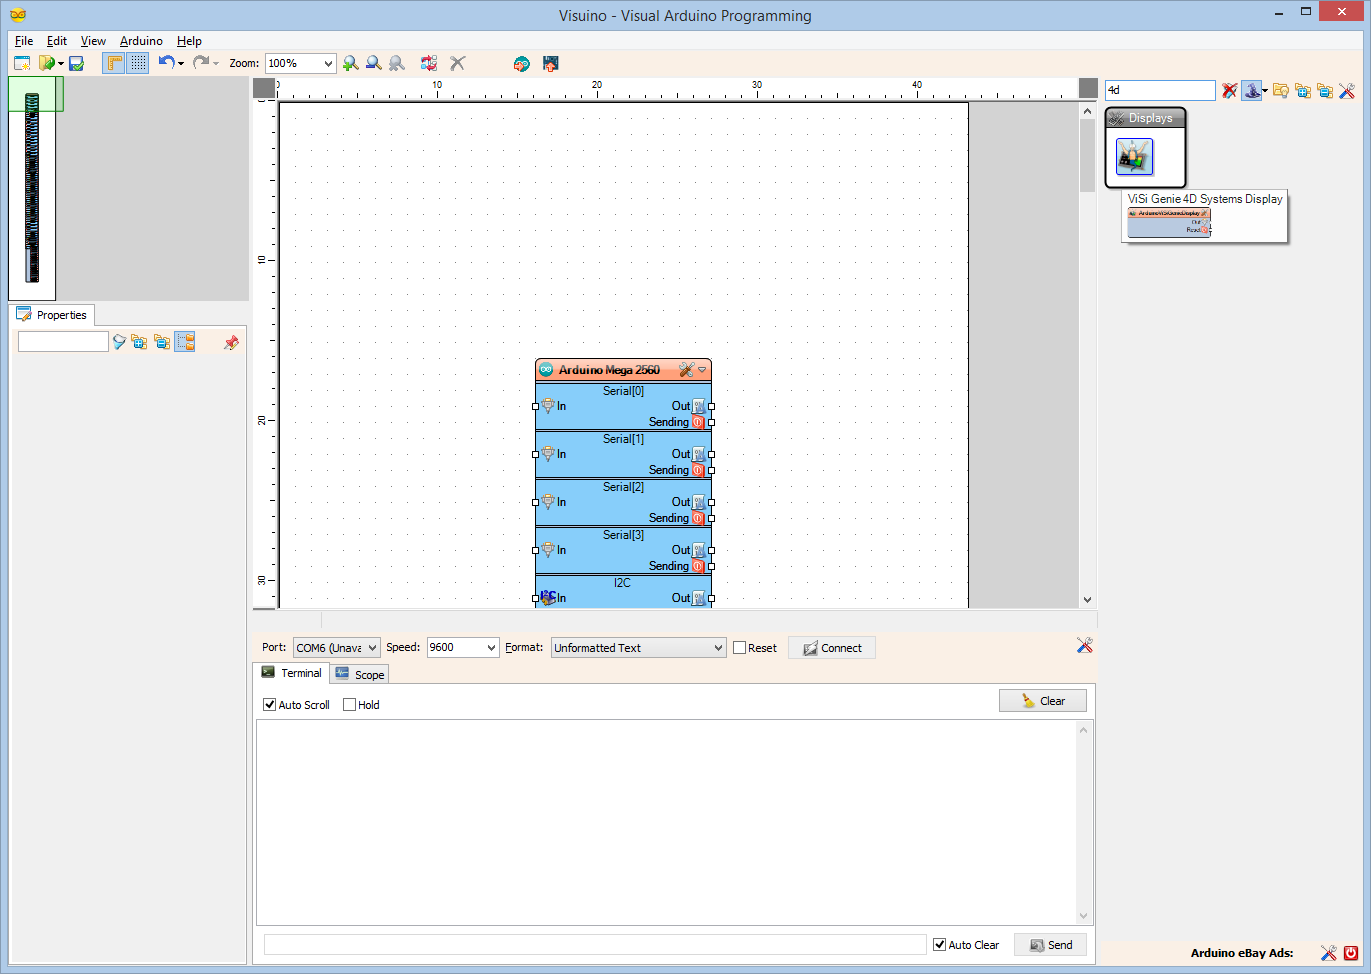Screen dimensions: 1371x974
Task: Open the component toolbox settings wrench icon
Action: coord(1347,90)
